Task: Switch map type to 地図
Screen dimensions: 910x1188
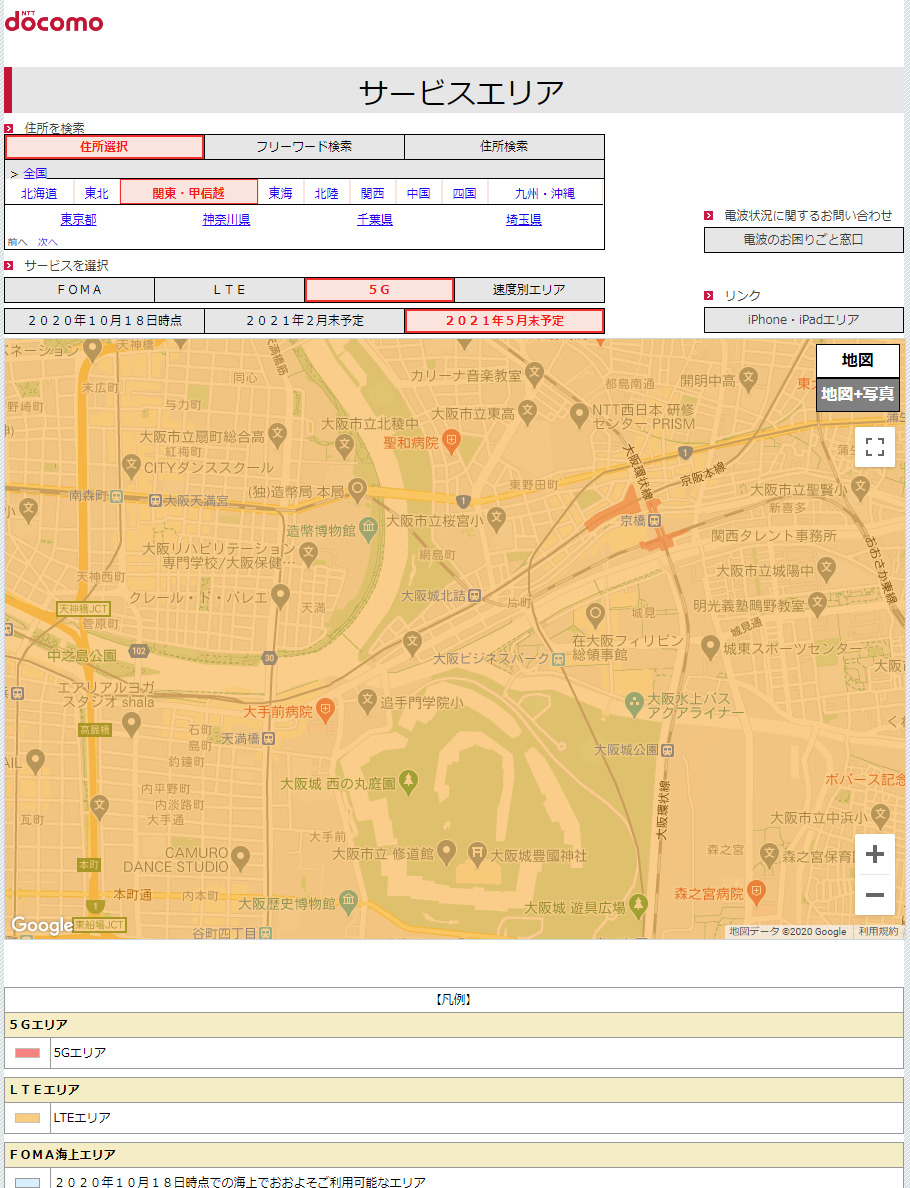Action: [858, 361]
